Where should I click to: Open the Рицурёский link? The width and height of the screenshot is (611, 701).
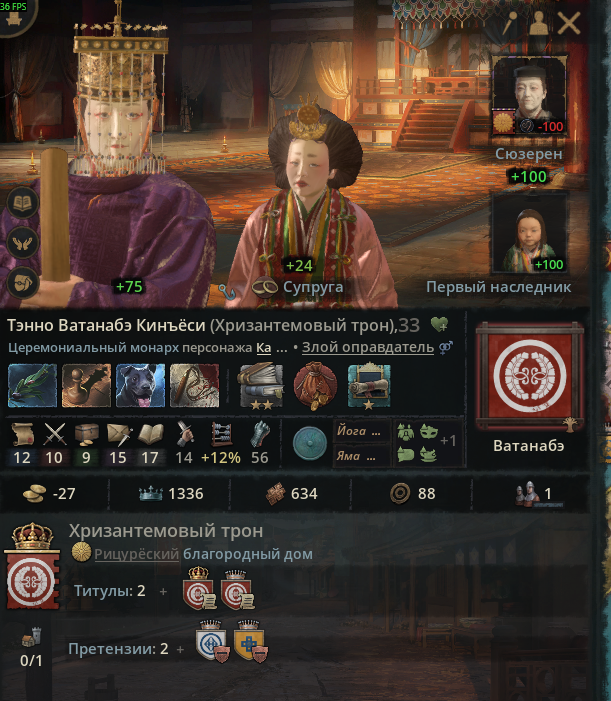(x=136, y=554)
